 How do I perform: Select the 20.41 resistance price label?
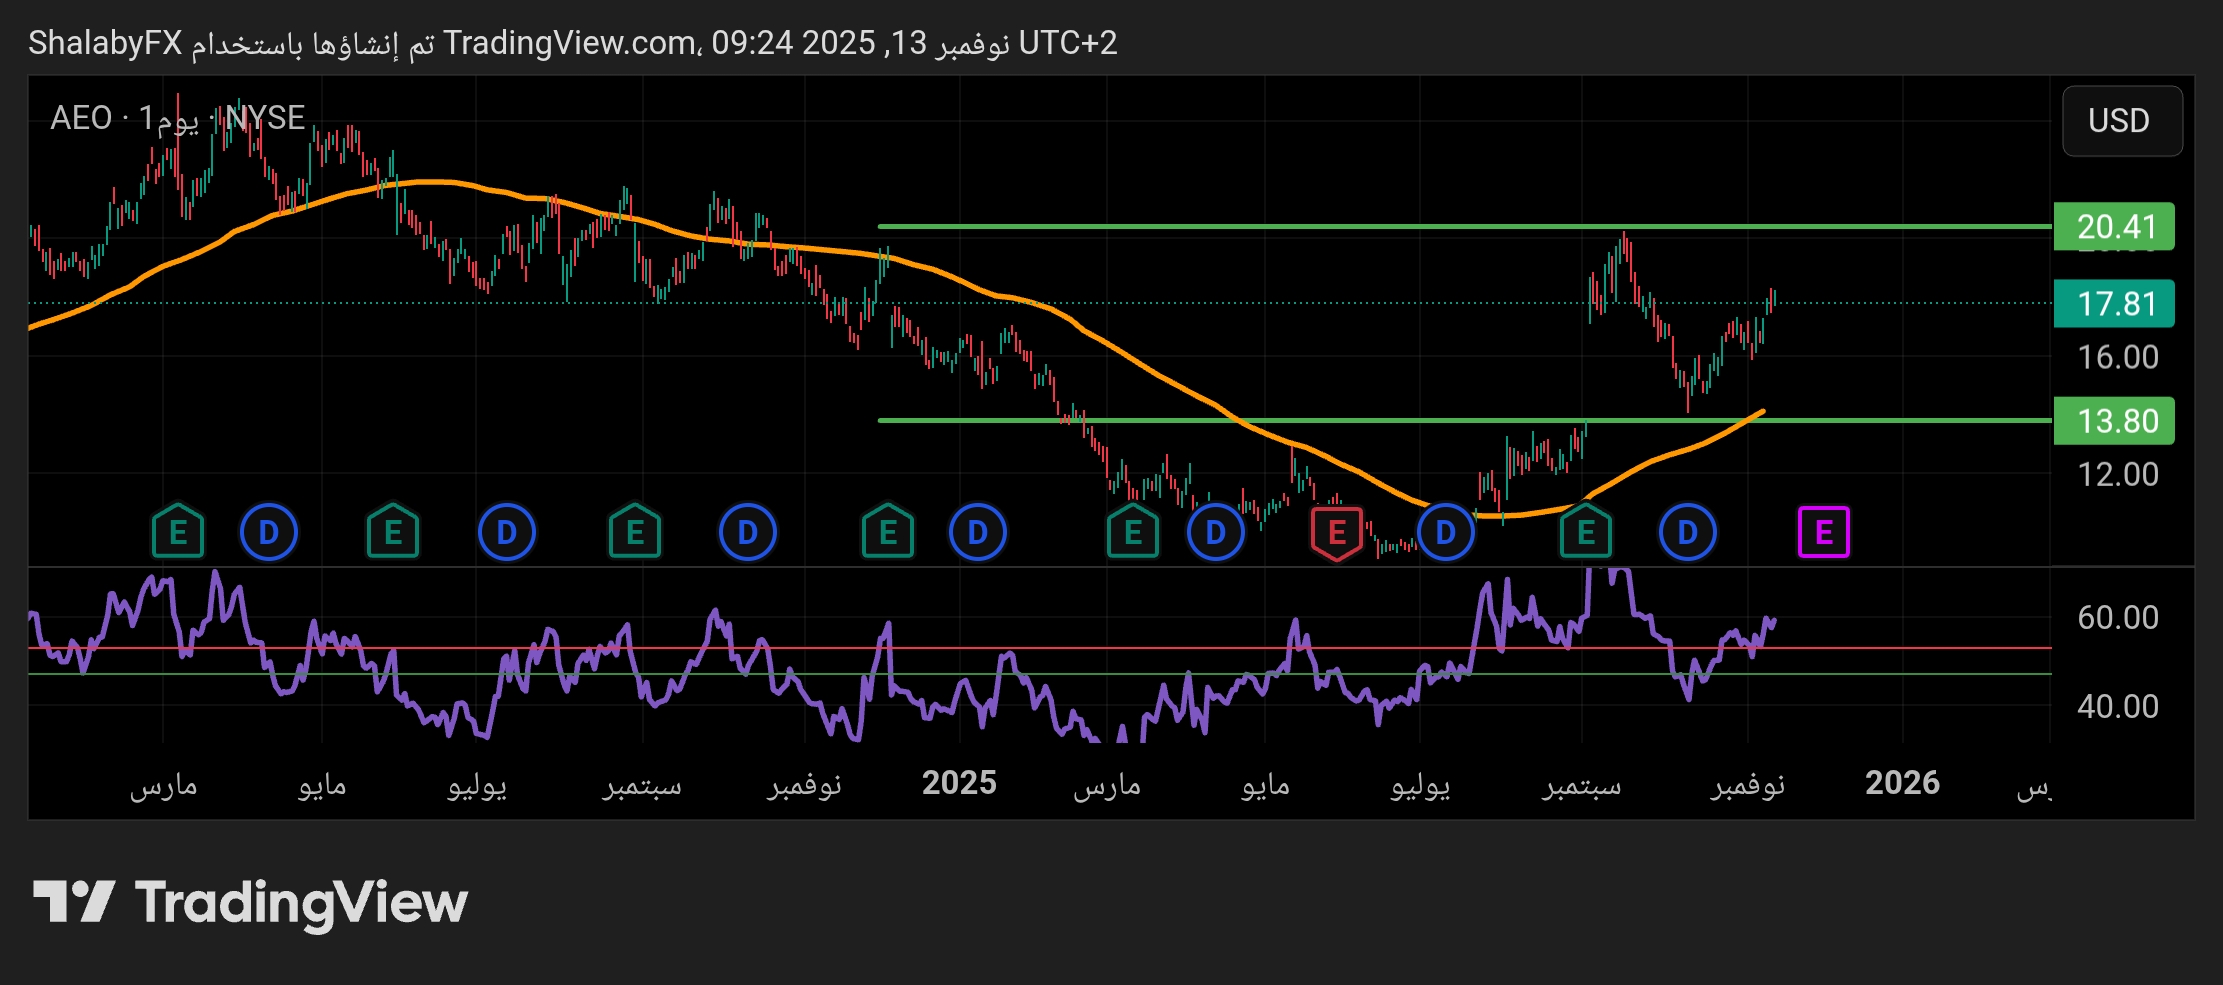(2114, 227)
